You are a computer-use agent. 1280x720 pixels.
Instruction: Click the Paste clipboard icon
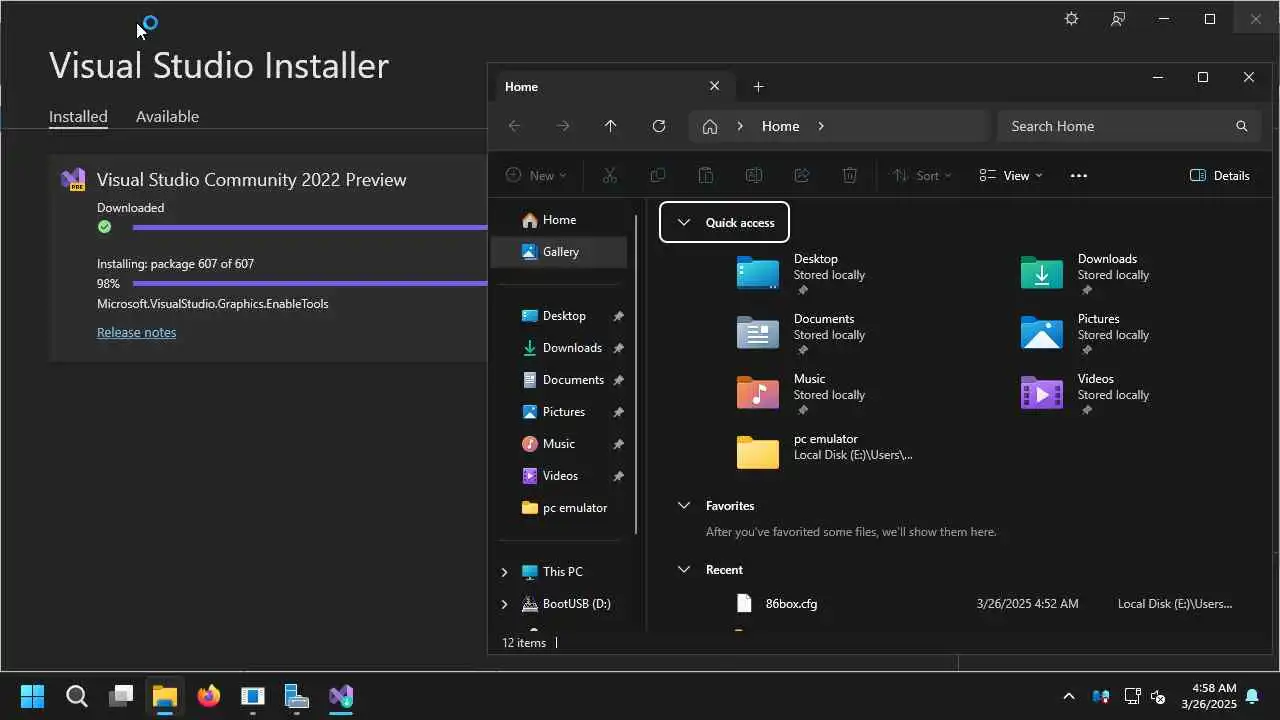tap(705, 175)
